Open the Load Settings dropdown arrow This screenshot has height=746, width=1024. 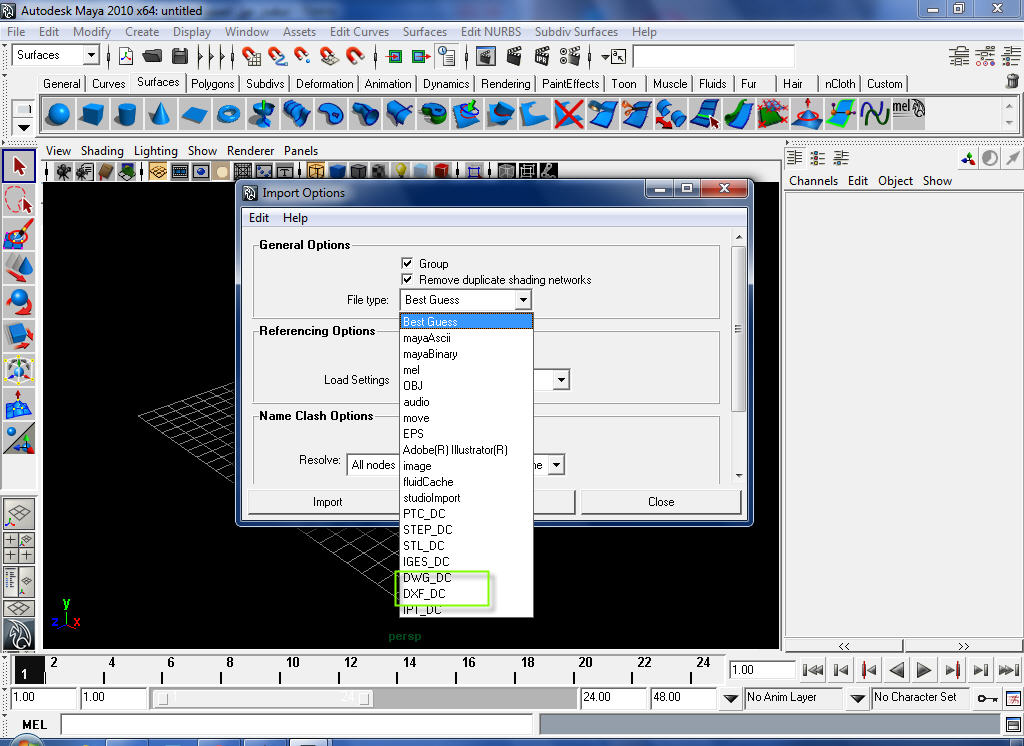[x=561, y=380]
